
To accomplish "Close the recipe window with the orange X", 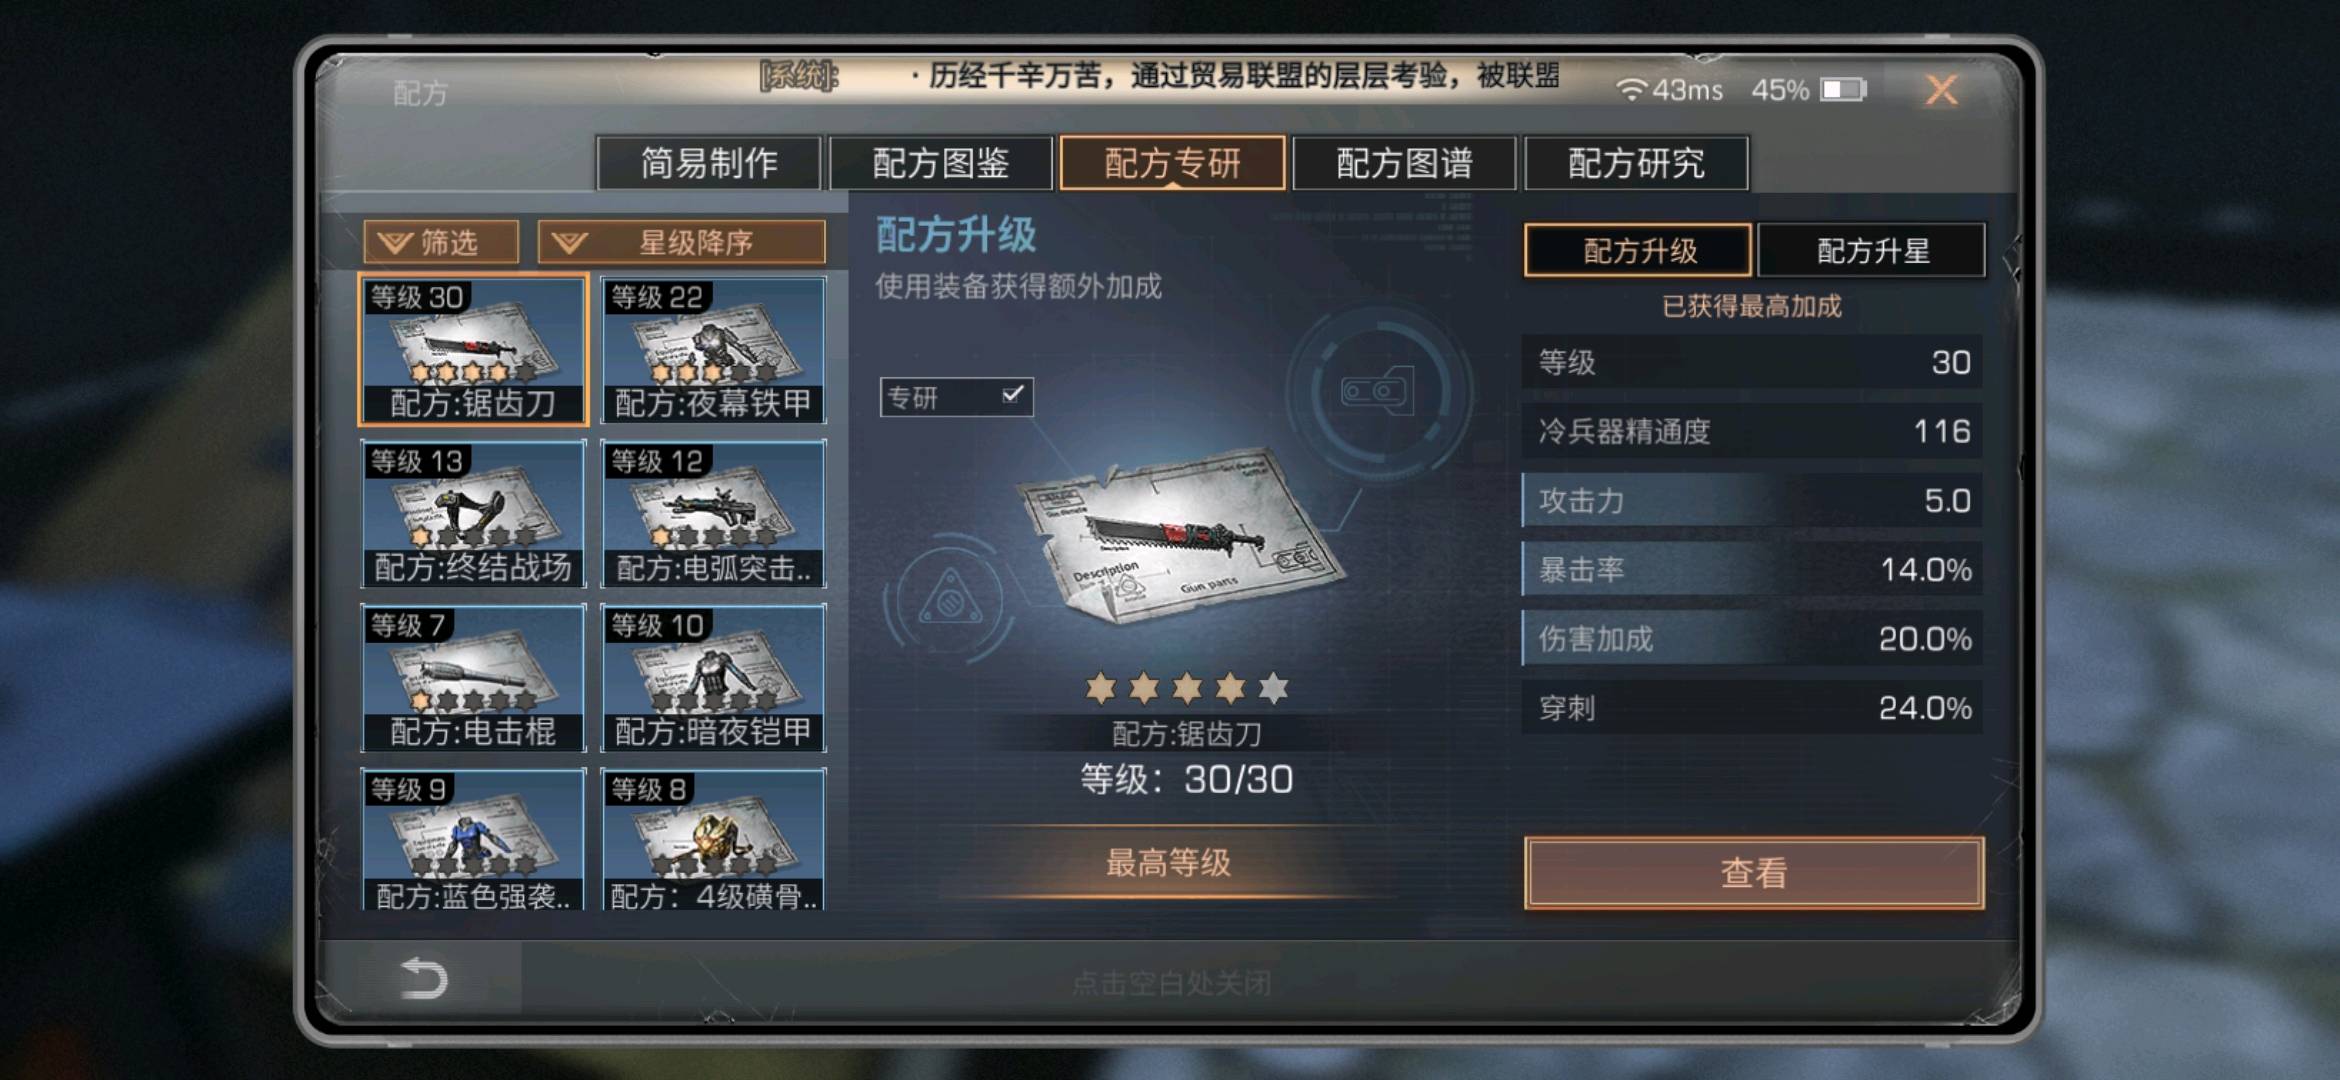I will (1941, 91).
